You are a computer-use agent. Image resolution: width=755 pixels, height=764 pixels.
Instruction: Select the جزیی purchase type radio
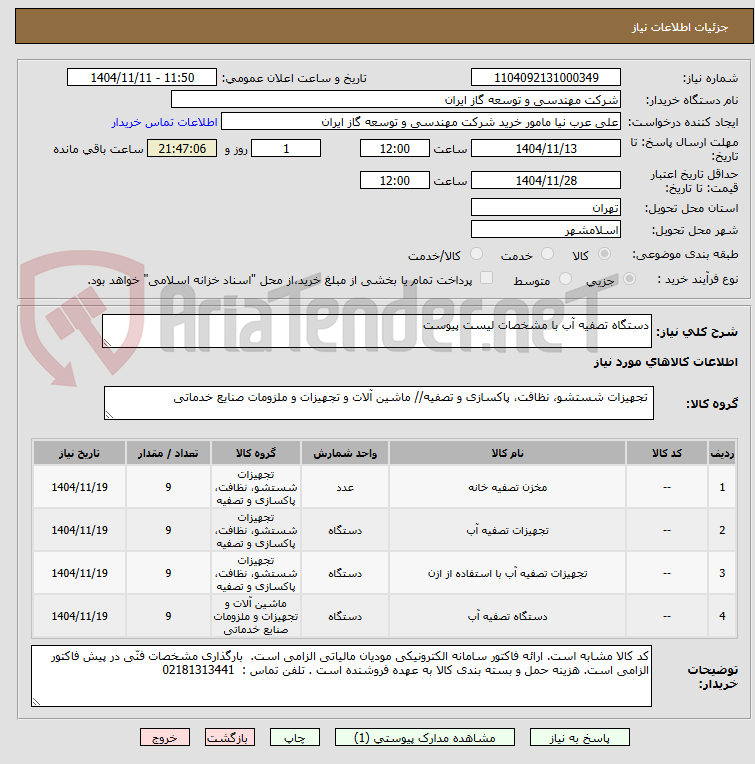pos(629,279)
